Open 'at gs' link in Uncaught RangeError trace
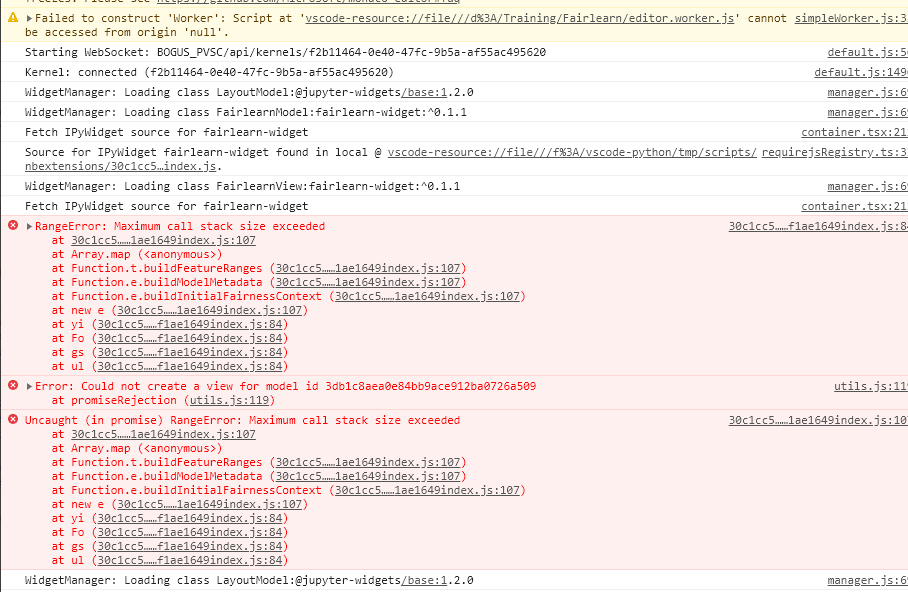Screen dimensions: 908x592 pos(190,546)
